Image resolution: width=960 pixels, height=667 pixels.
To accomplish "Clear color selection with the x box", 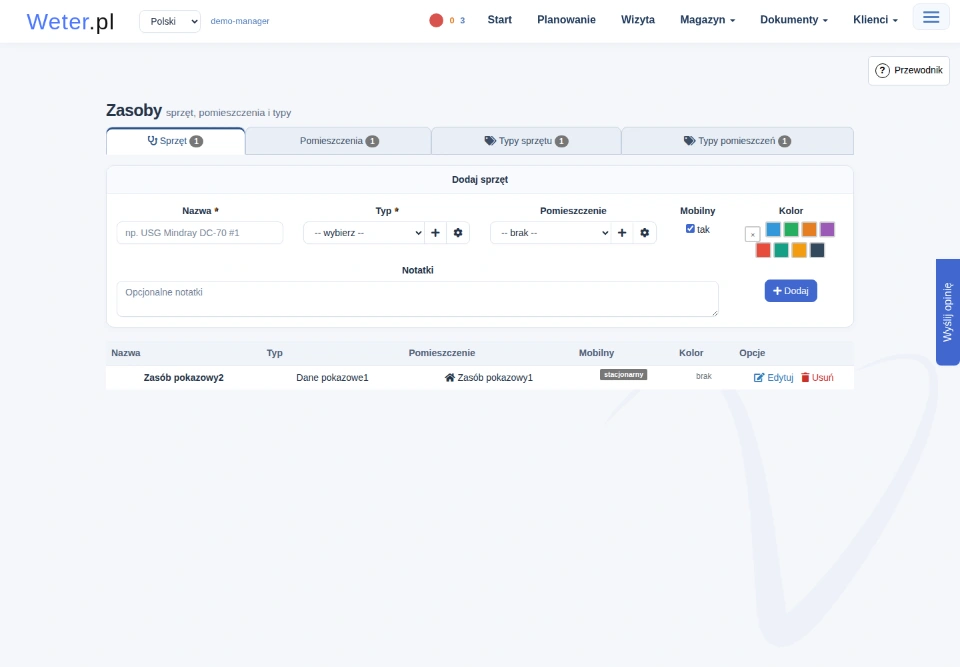I will click(752, 234).
